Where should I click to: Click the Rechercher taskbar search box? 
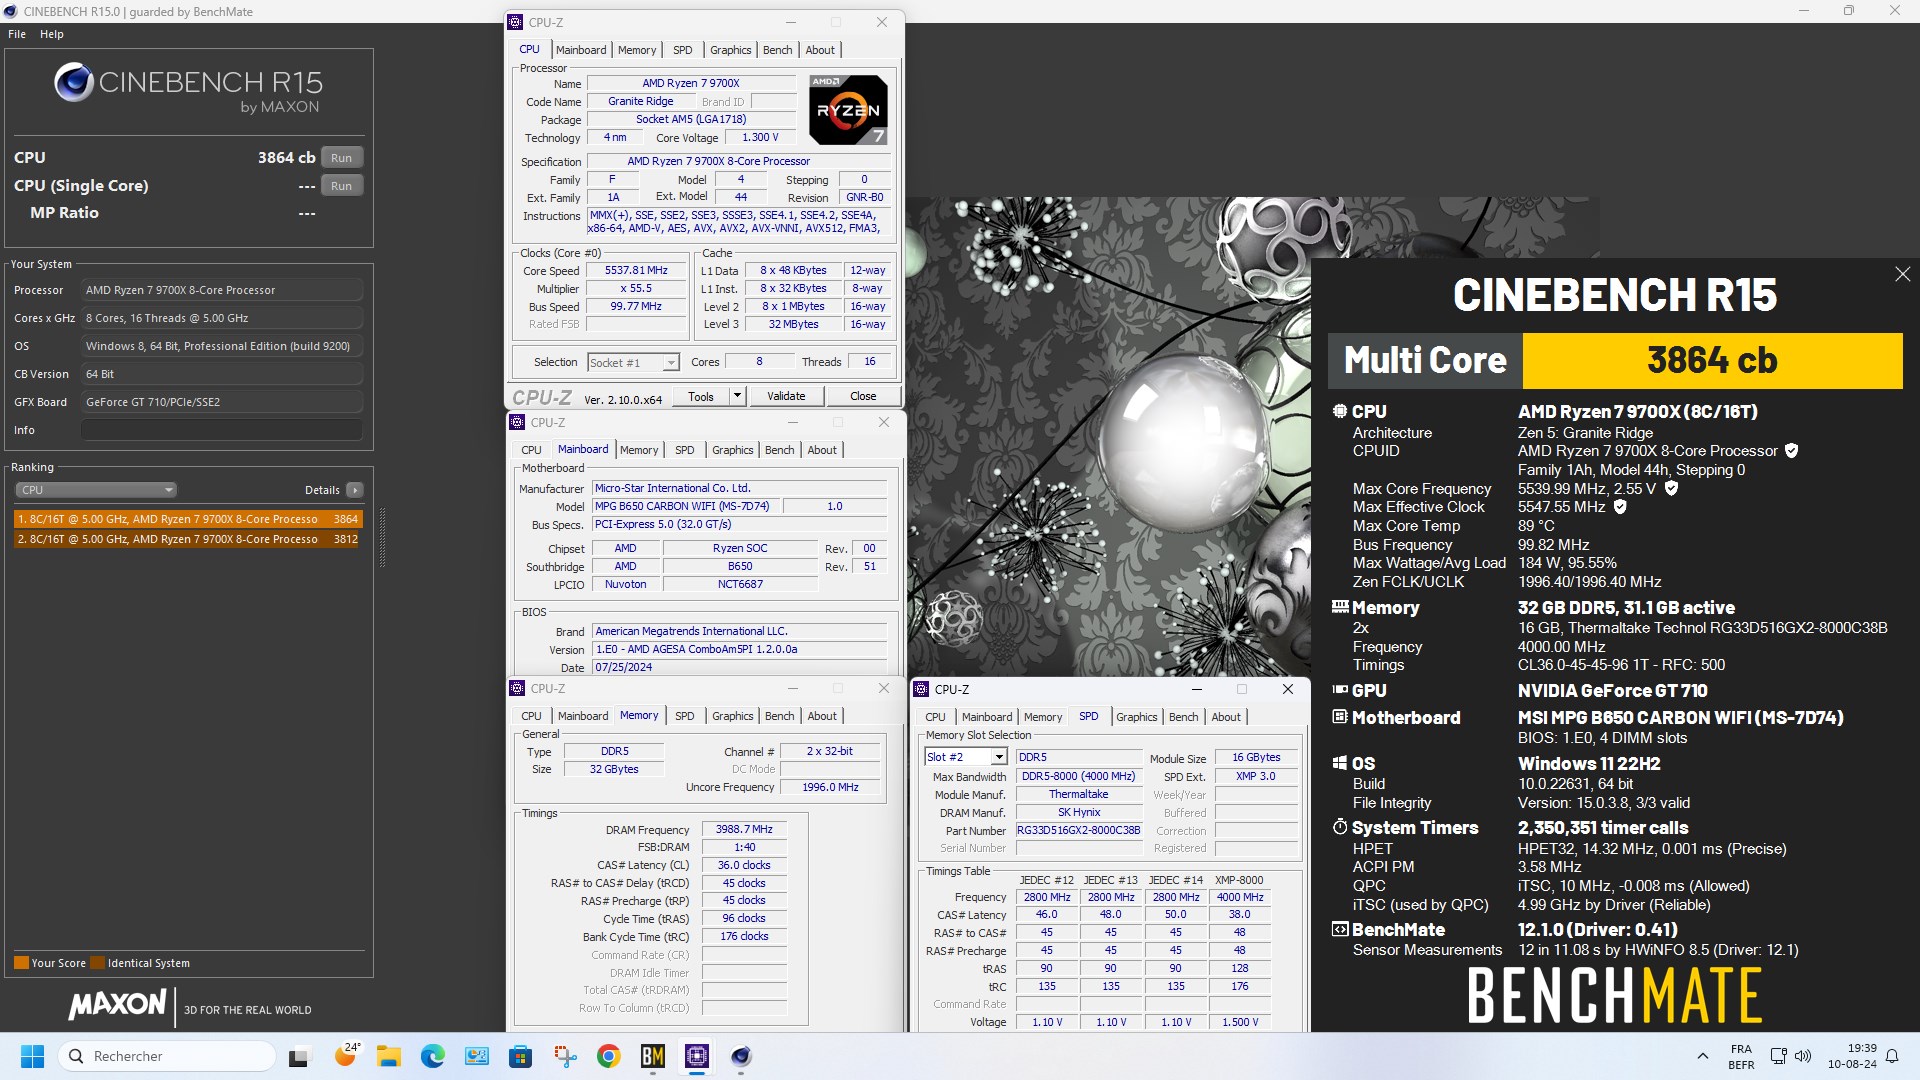click(167, 1056)
